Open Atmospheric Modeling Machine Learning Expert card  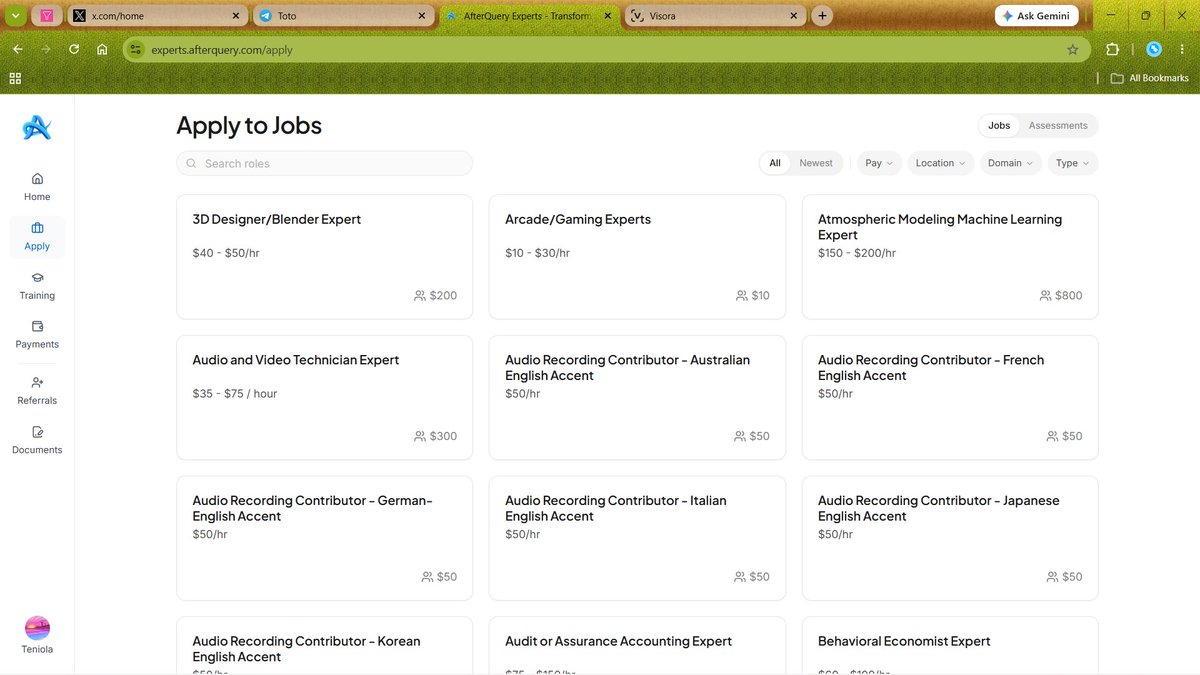[950, 257]
